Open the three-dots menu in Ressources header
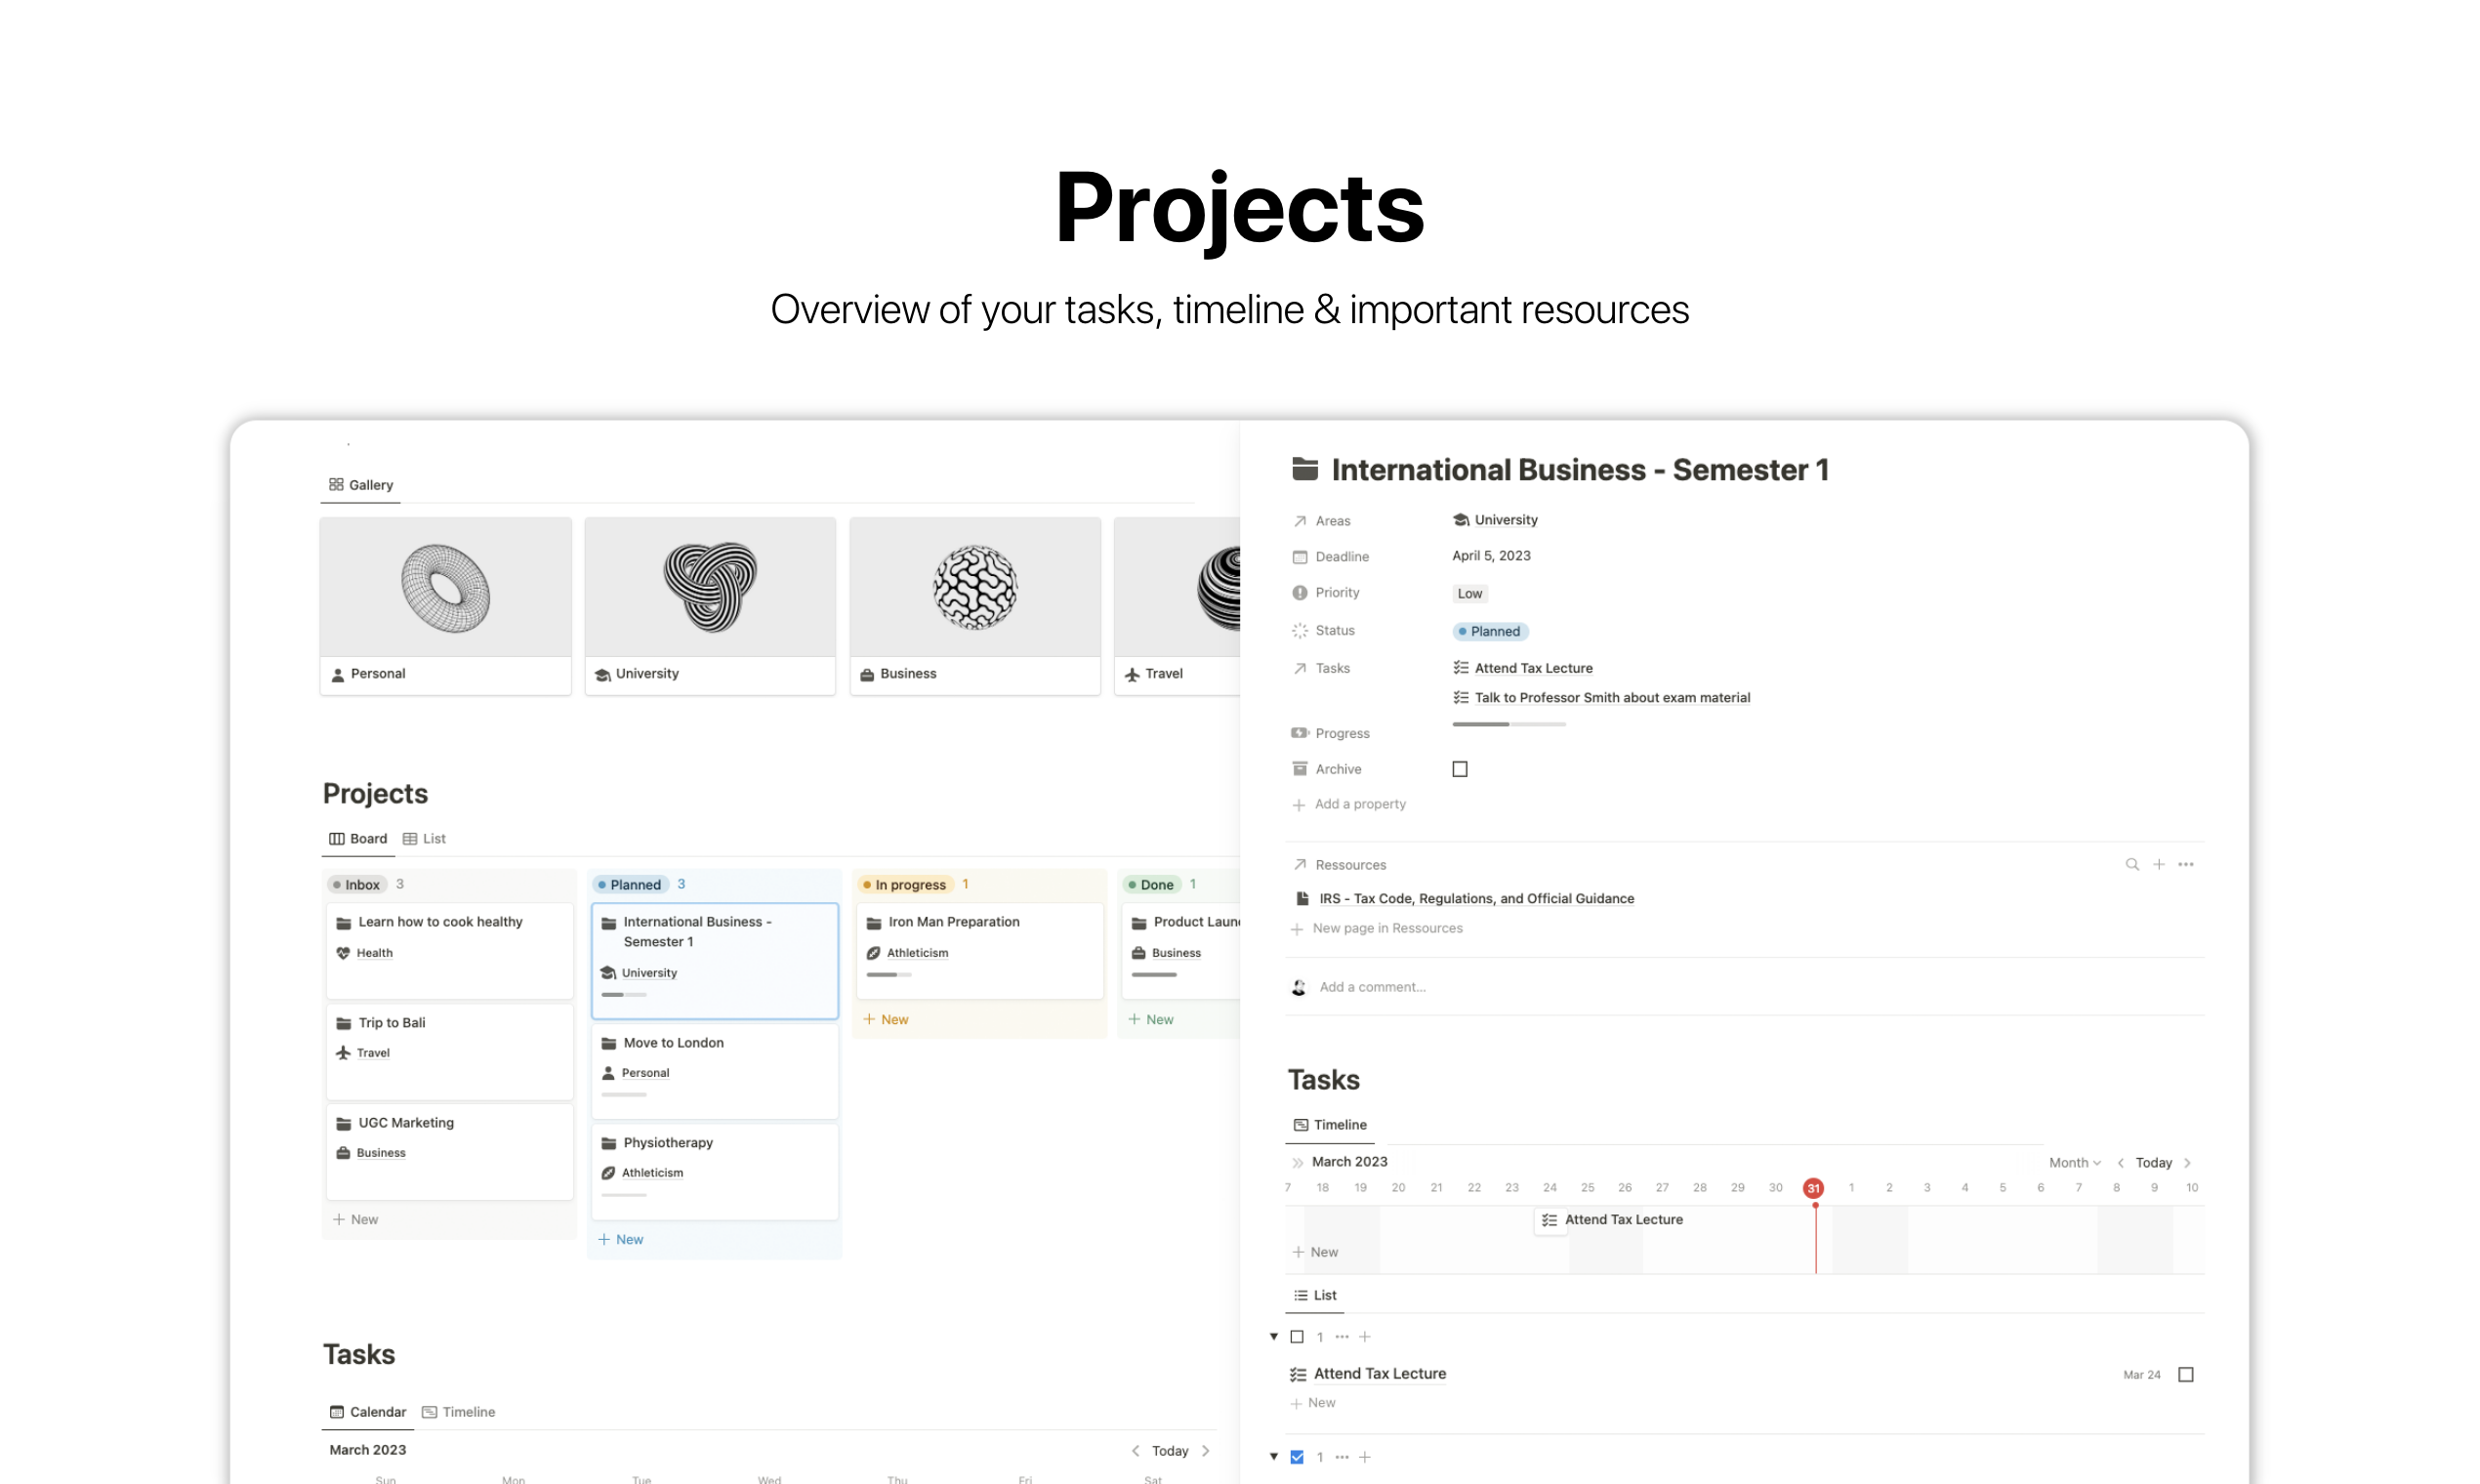2480x1484 pixels. tap(2186, 864)
